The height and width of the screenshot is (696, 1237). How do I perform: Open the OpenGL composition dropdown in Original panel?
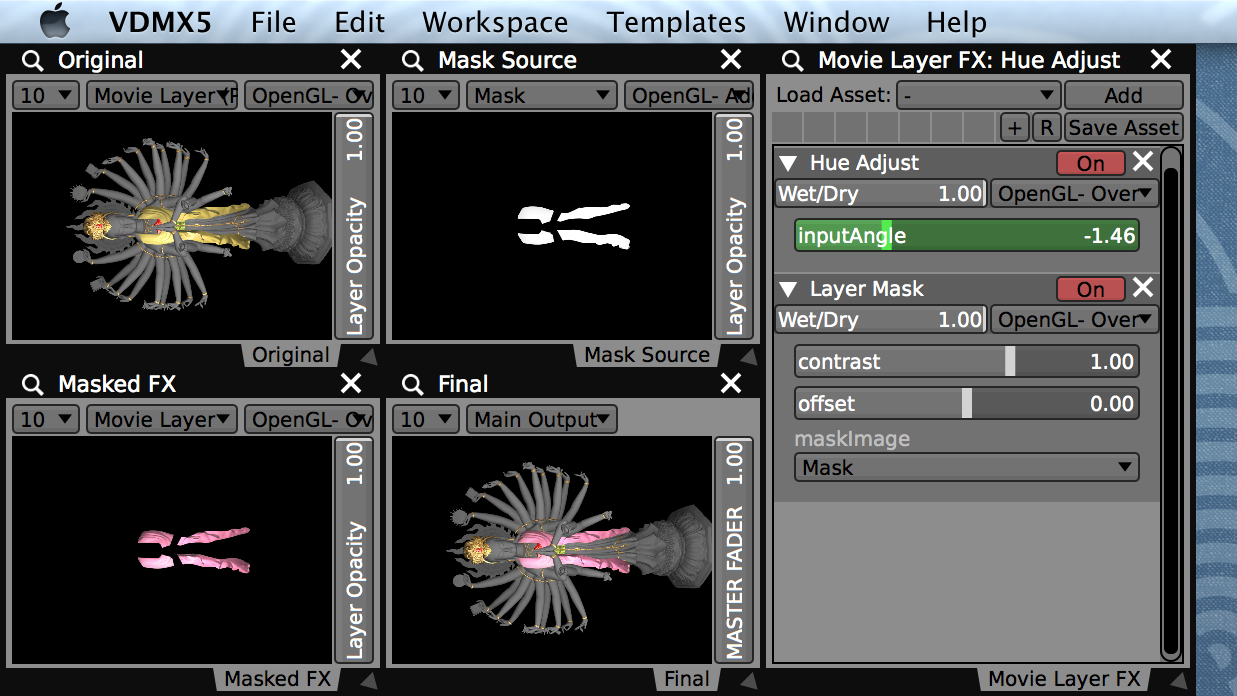point(309,96)
